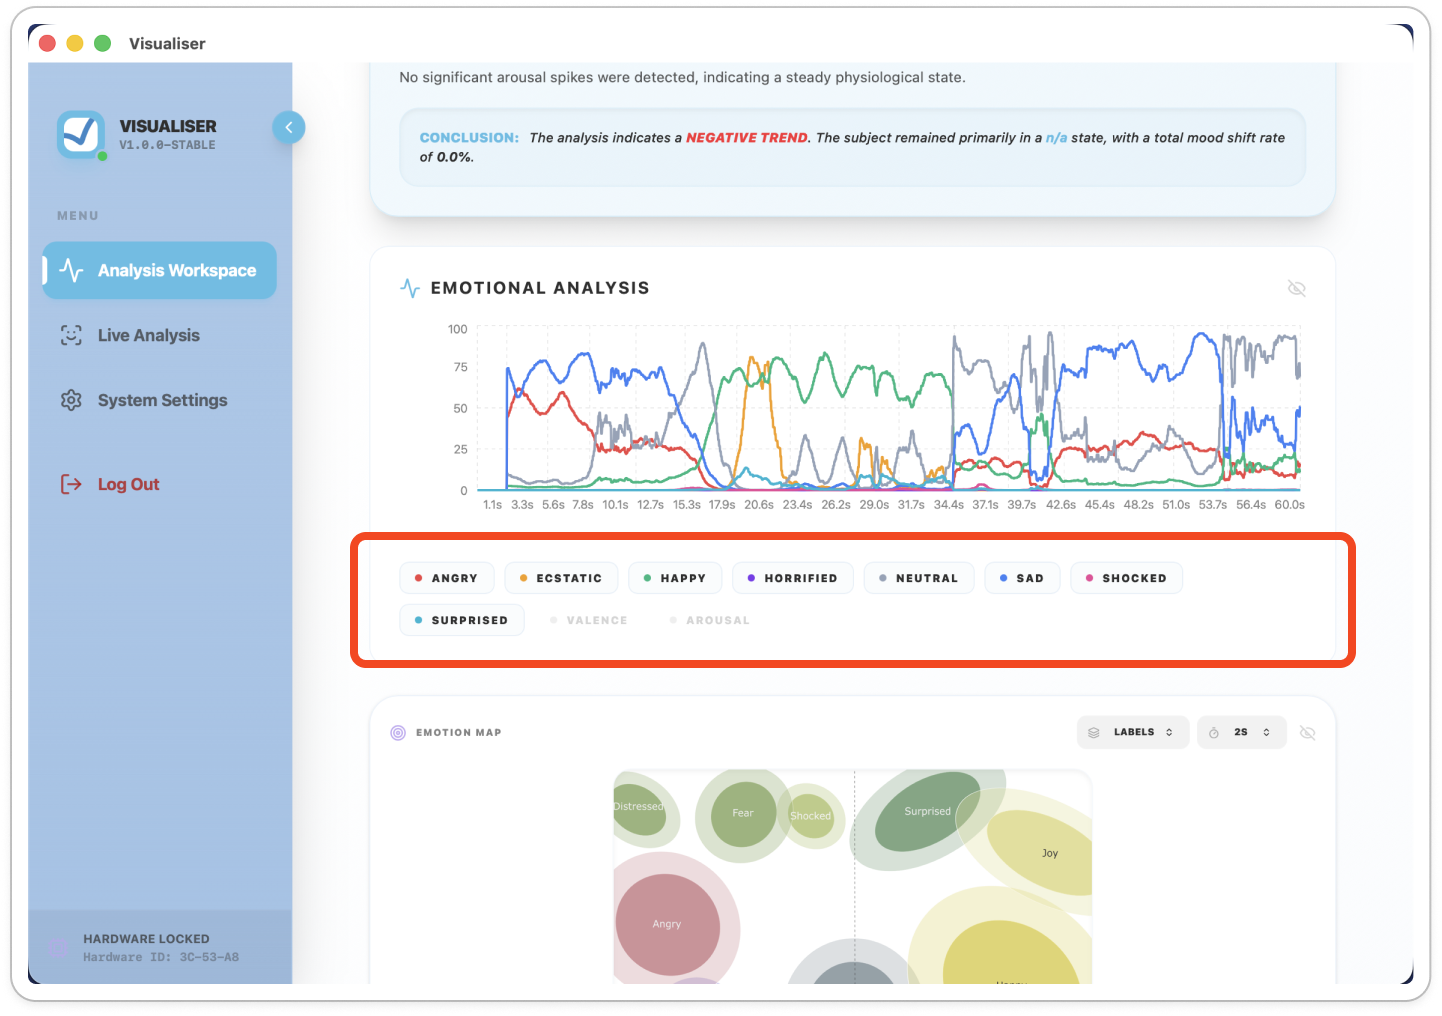This screenshot has width=1442, height=1016.
Task: Click the CONCLUSION: label
Action: [x=469, y=138]
